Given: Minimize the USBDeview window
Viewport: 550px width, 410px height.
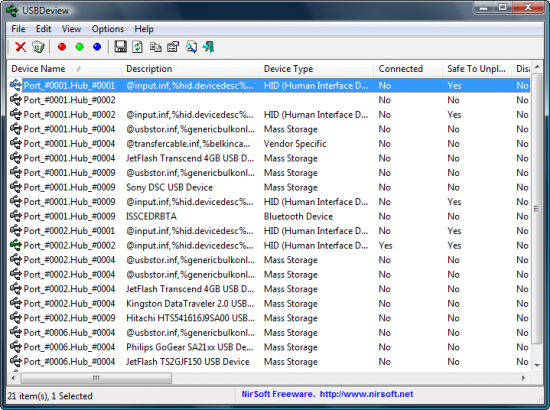Looking at the screenshot, I should pos(483,8).
